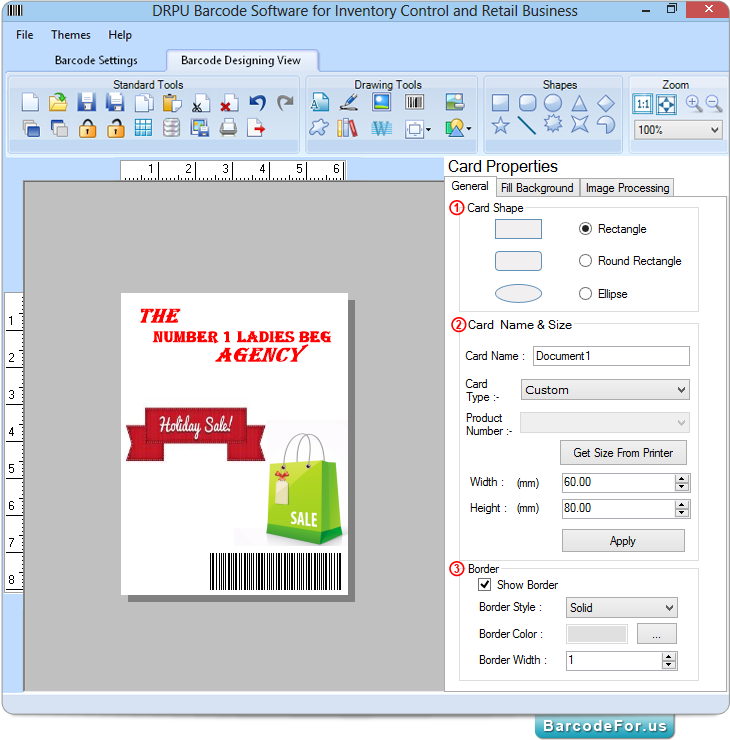
Task: Paste from clipboard icon
Action: tap(172, 103)
